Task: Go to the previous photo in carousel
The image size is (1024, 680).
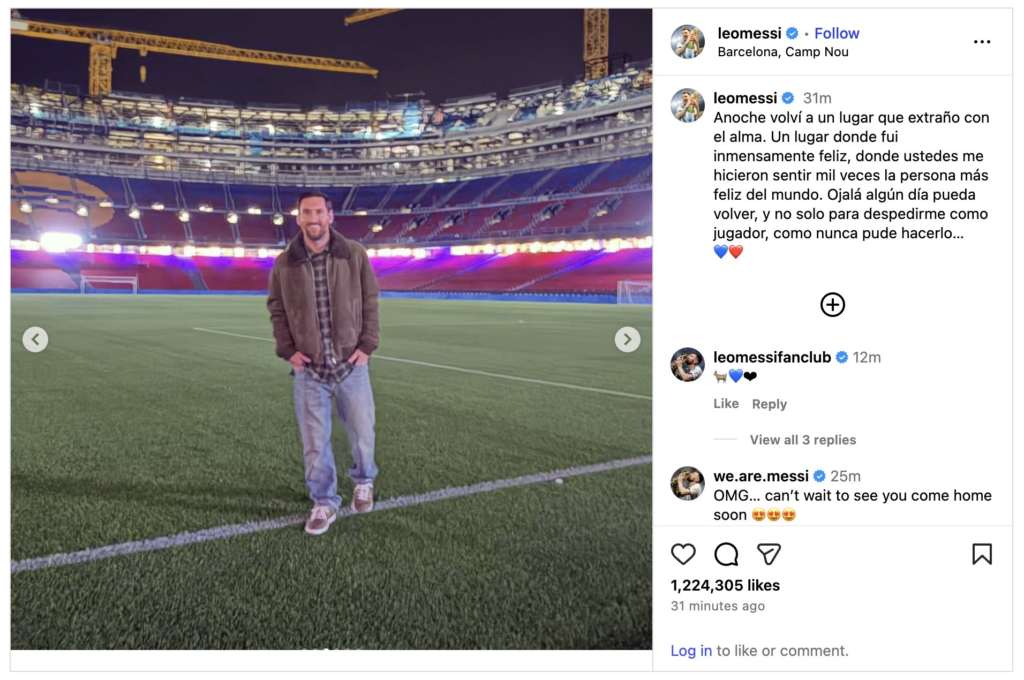Action: (35, 340)
